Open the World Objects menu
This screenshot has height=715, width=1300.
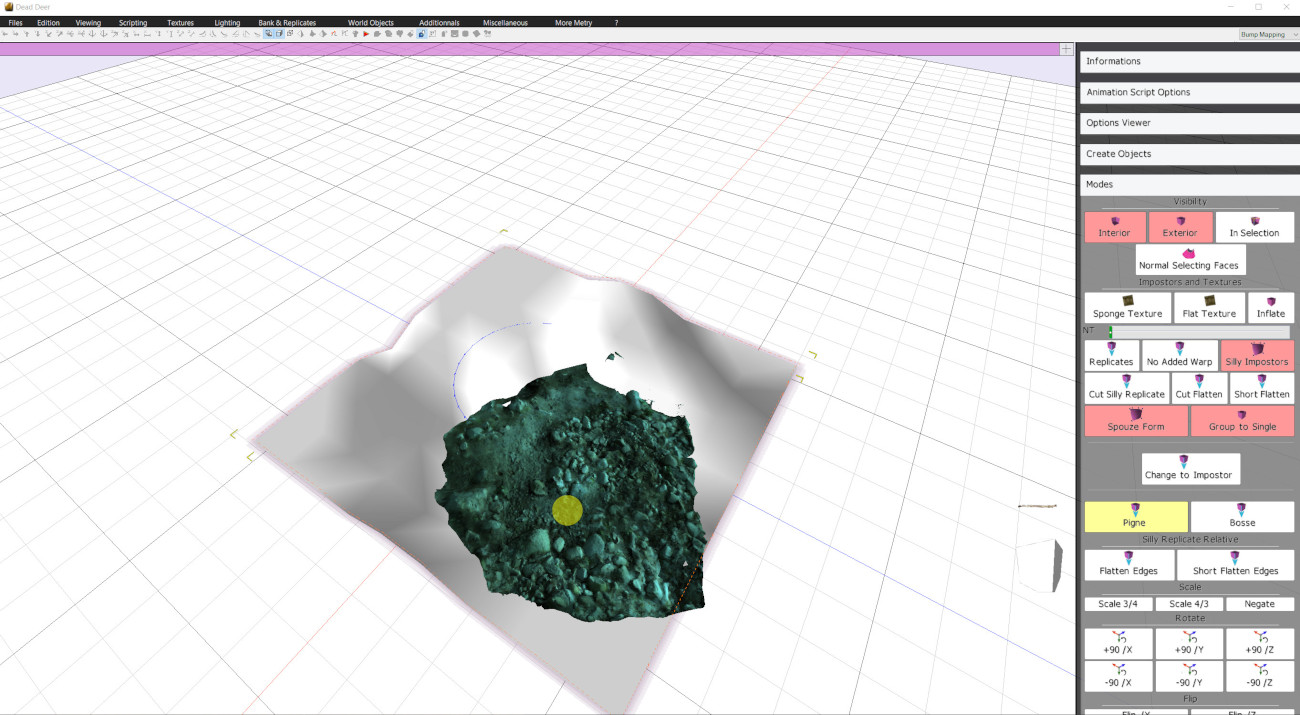click(371, 22)
